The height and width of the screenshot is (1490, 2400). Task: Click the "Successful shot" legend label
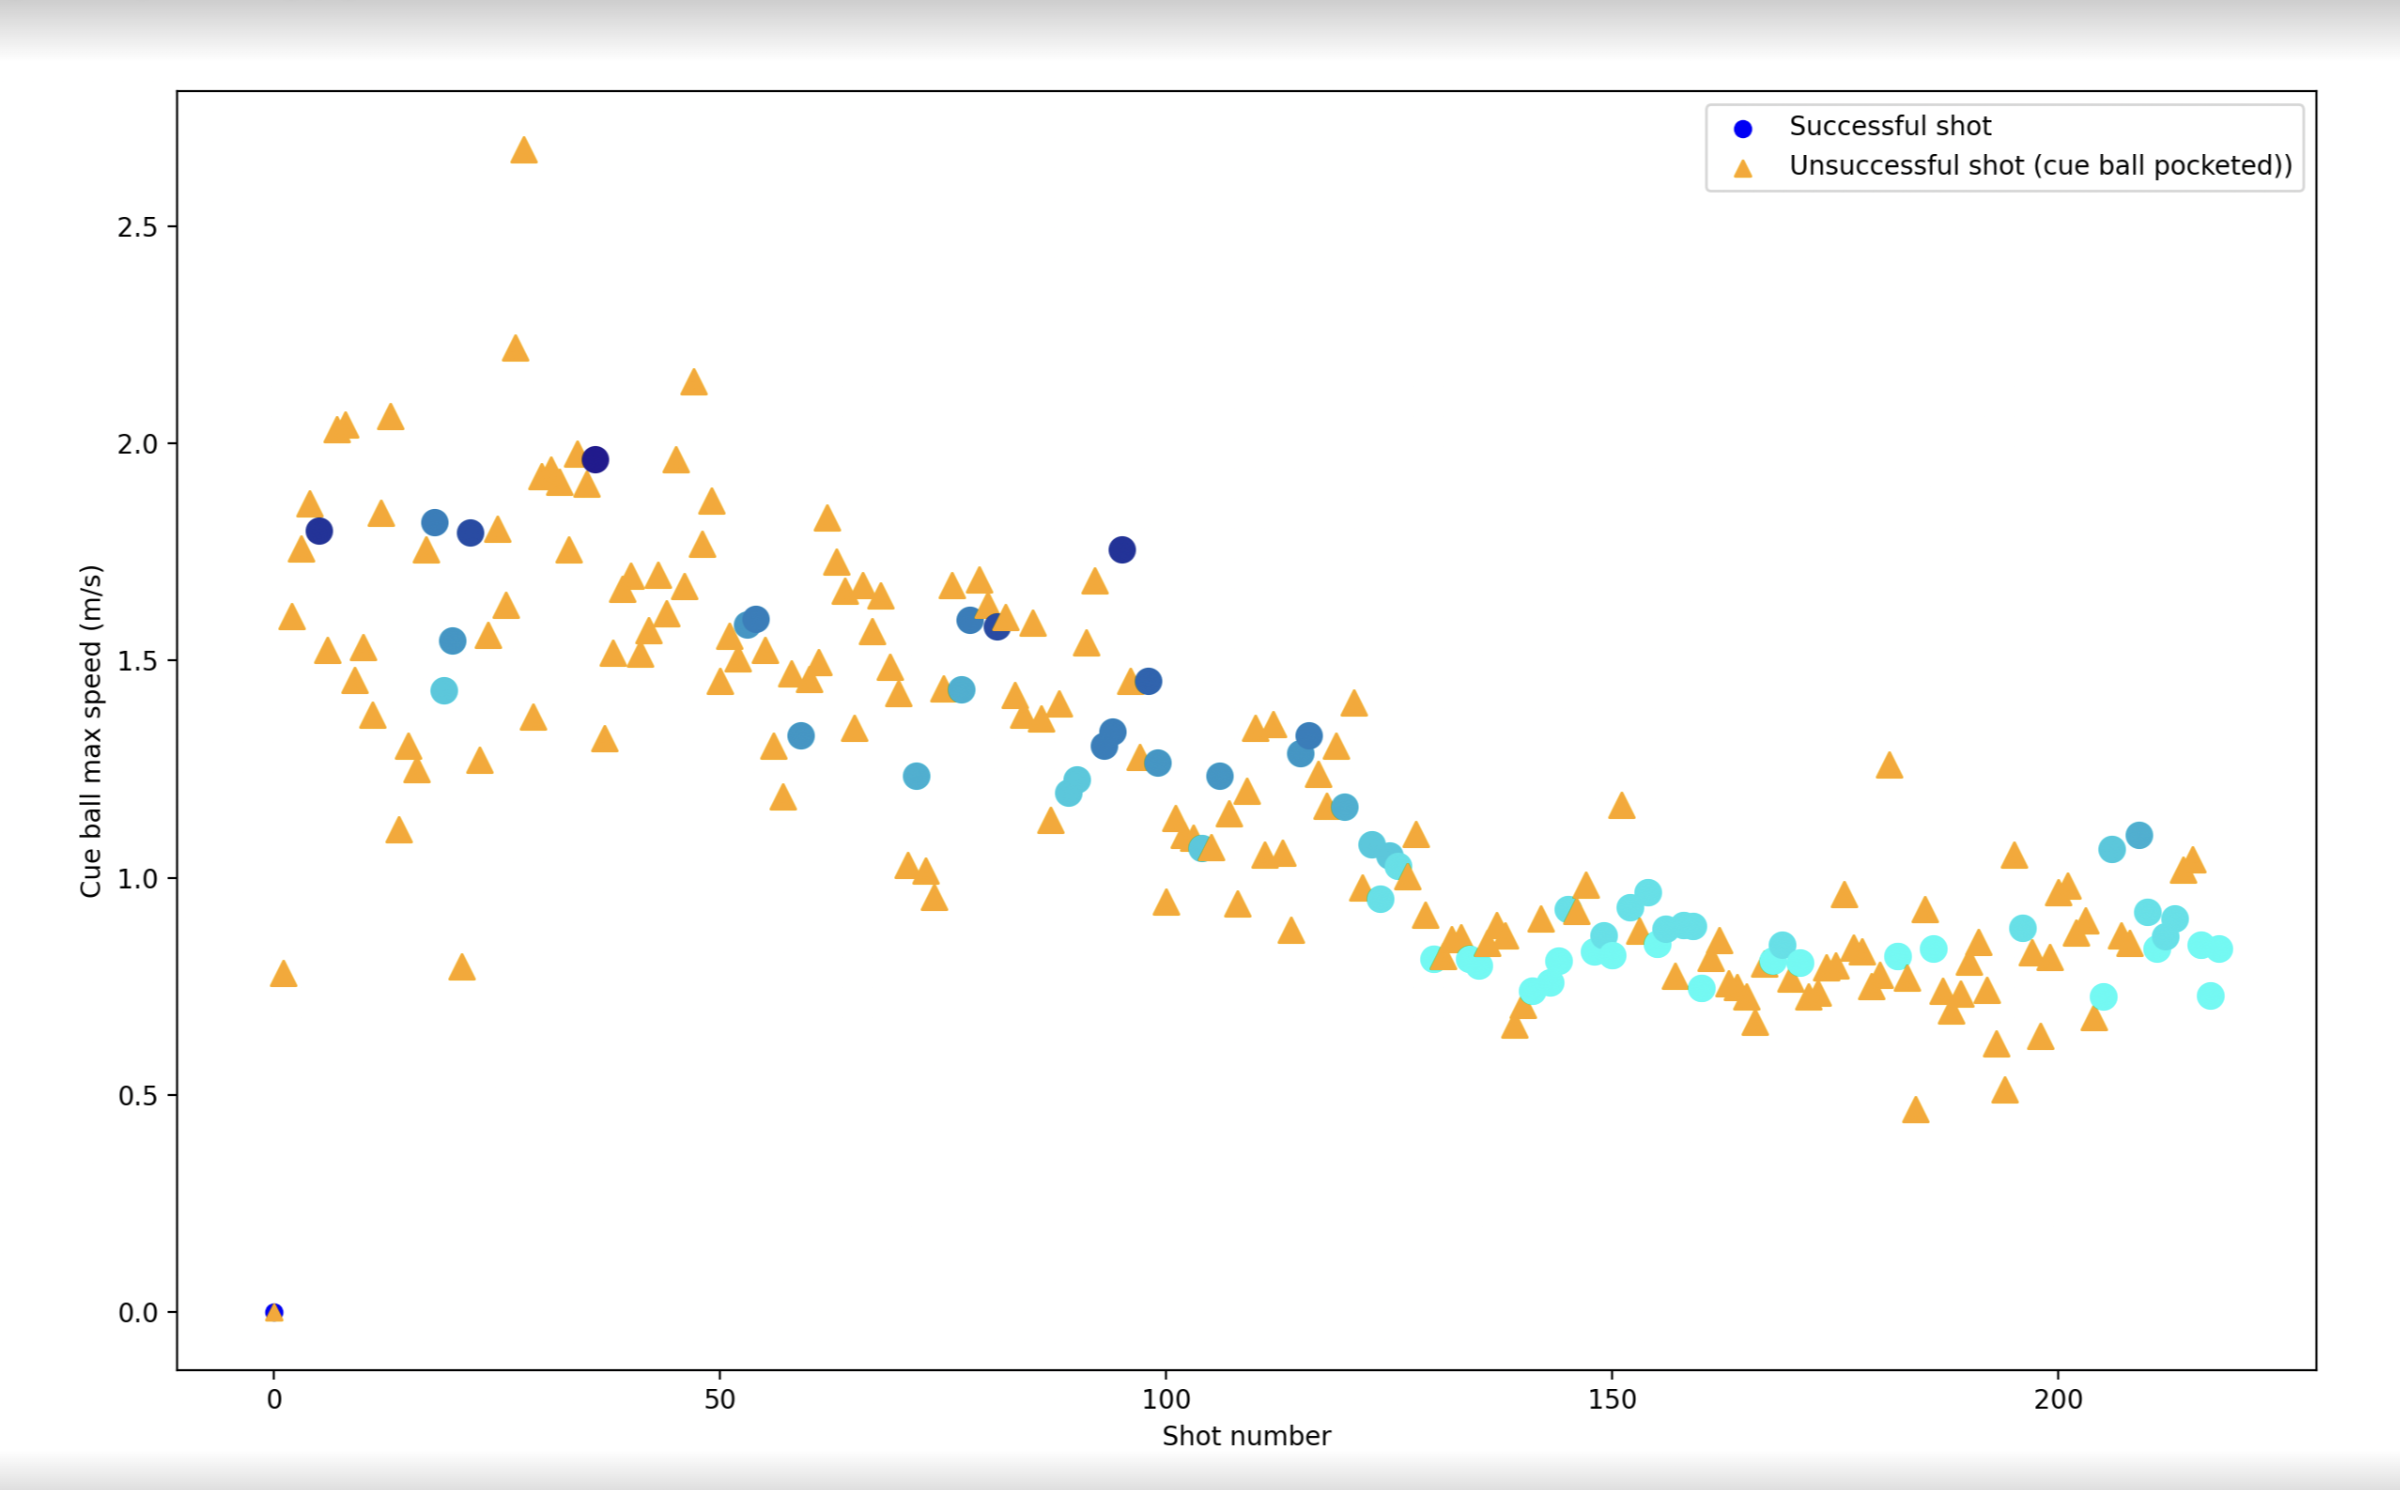pos(1890,126)
